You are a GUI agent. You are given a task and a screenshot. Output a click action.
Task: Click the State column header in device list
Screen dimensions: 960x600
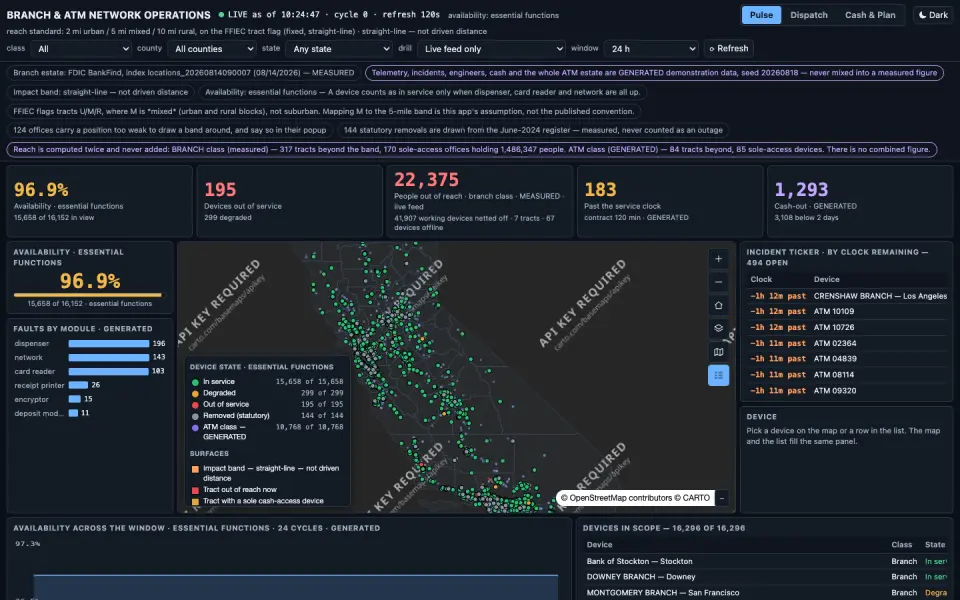(935, 545)
